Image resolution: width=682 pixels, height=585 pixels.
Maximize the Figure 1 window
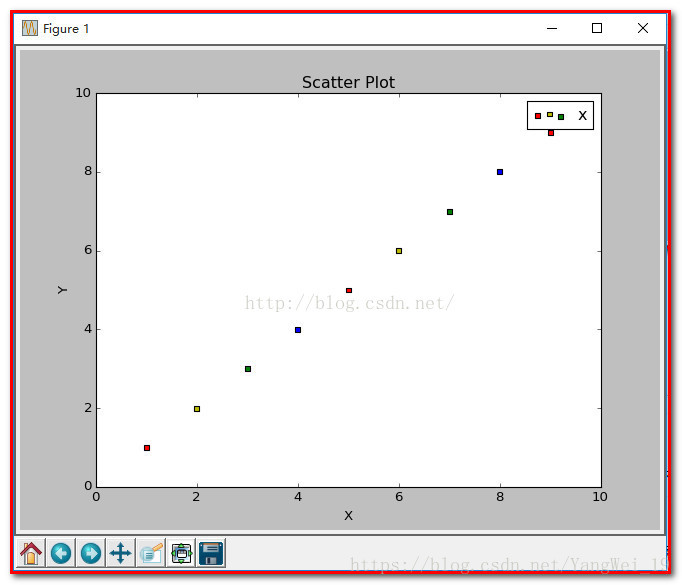pyautogui.click(x=597, y=28)
